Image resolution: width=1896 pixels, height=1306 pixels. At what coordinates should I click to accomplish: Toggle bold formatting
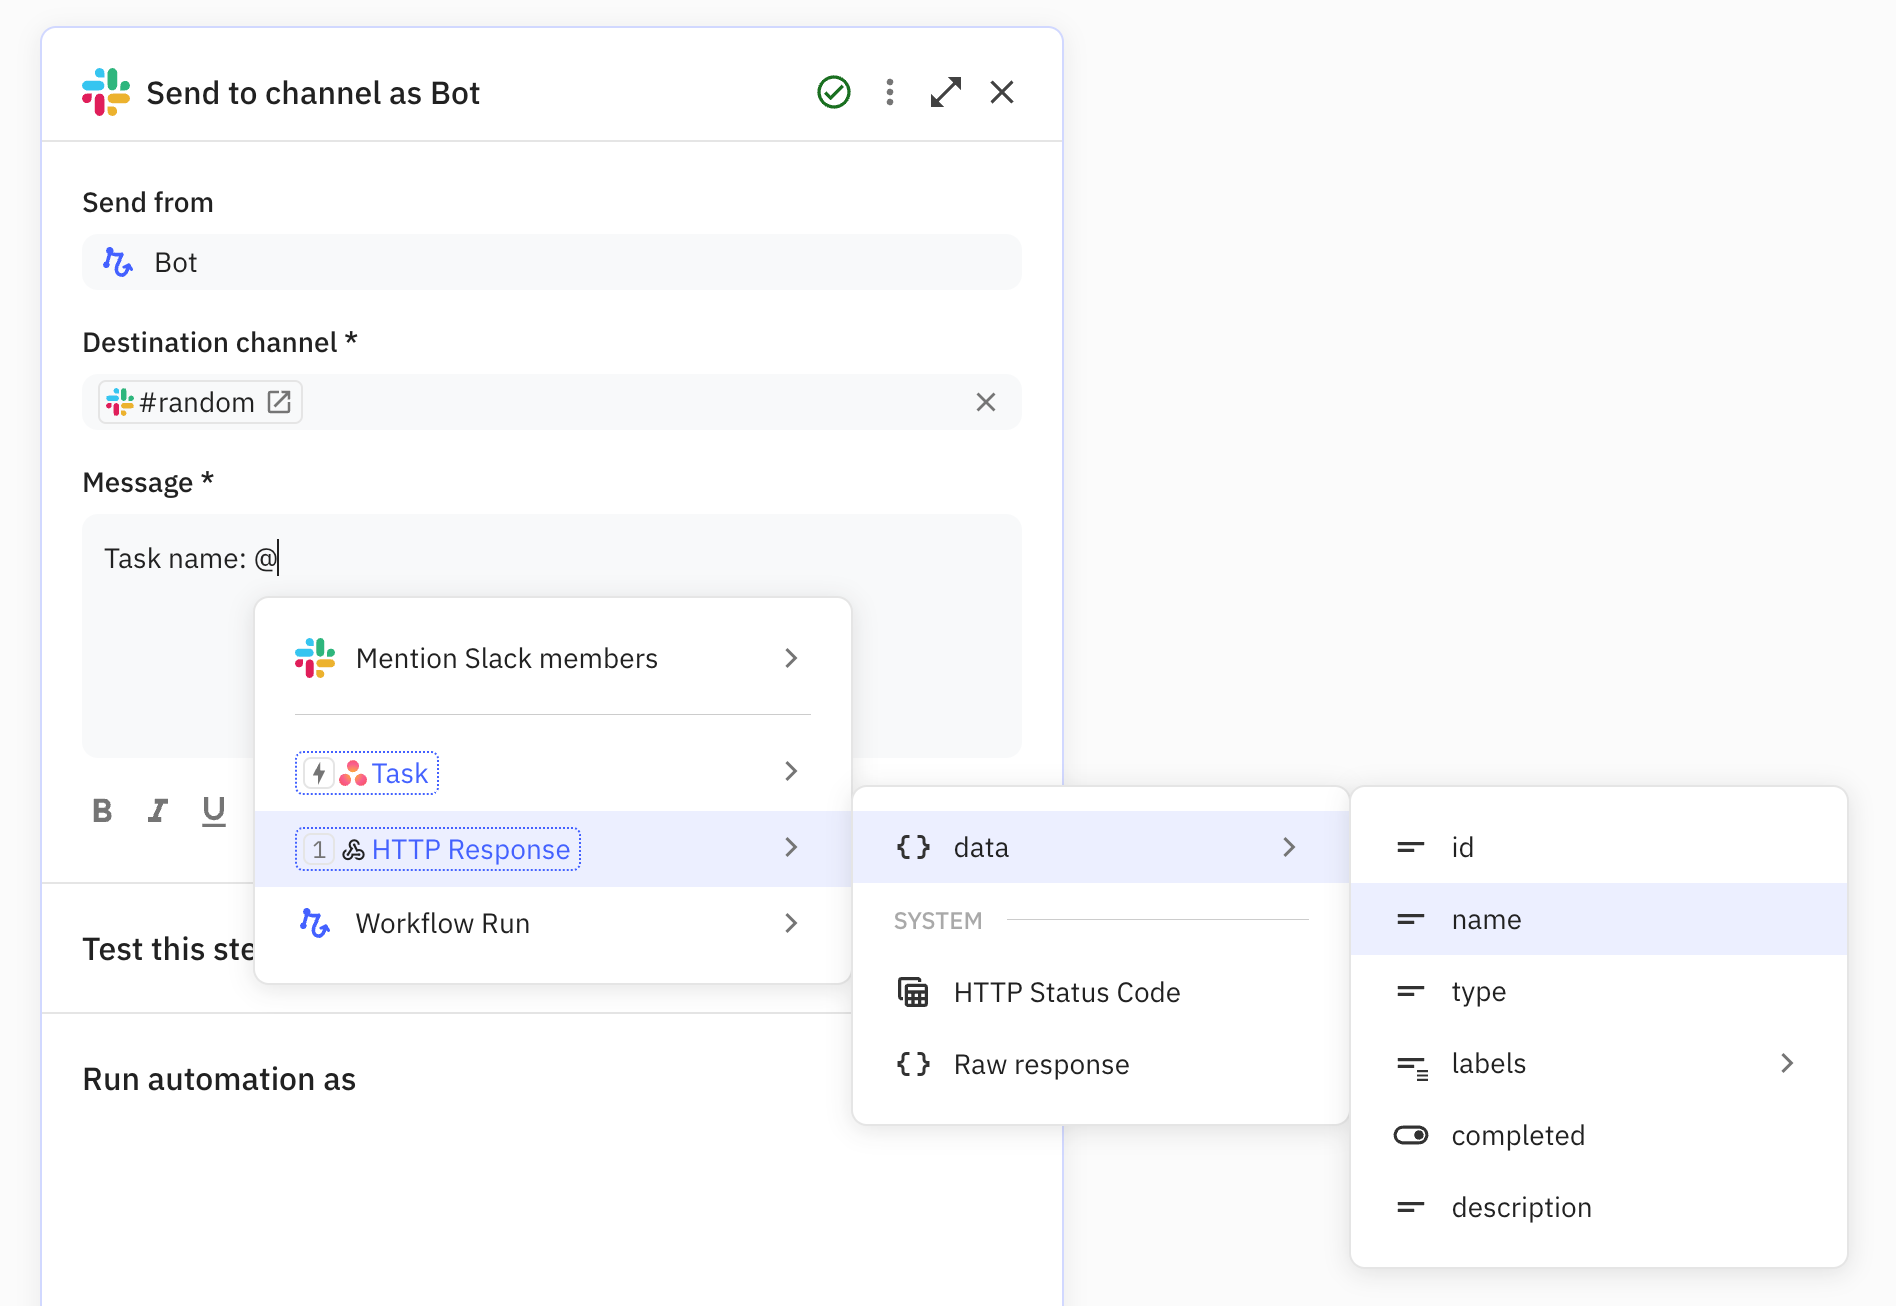coord(102,810)
